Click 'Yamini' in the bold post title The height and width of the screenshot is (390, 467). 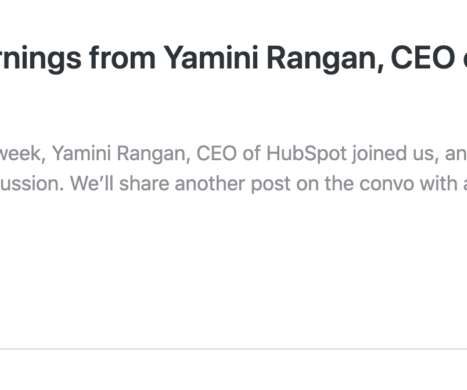point(211,57)
